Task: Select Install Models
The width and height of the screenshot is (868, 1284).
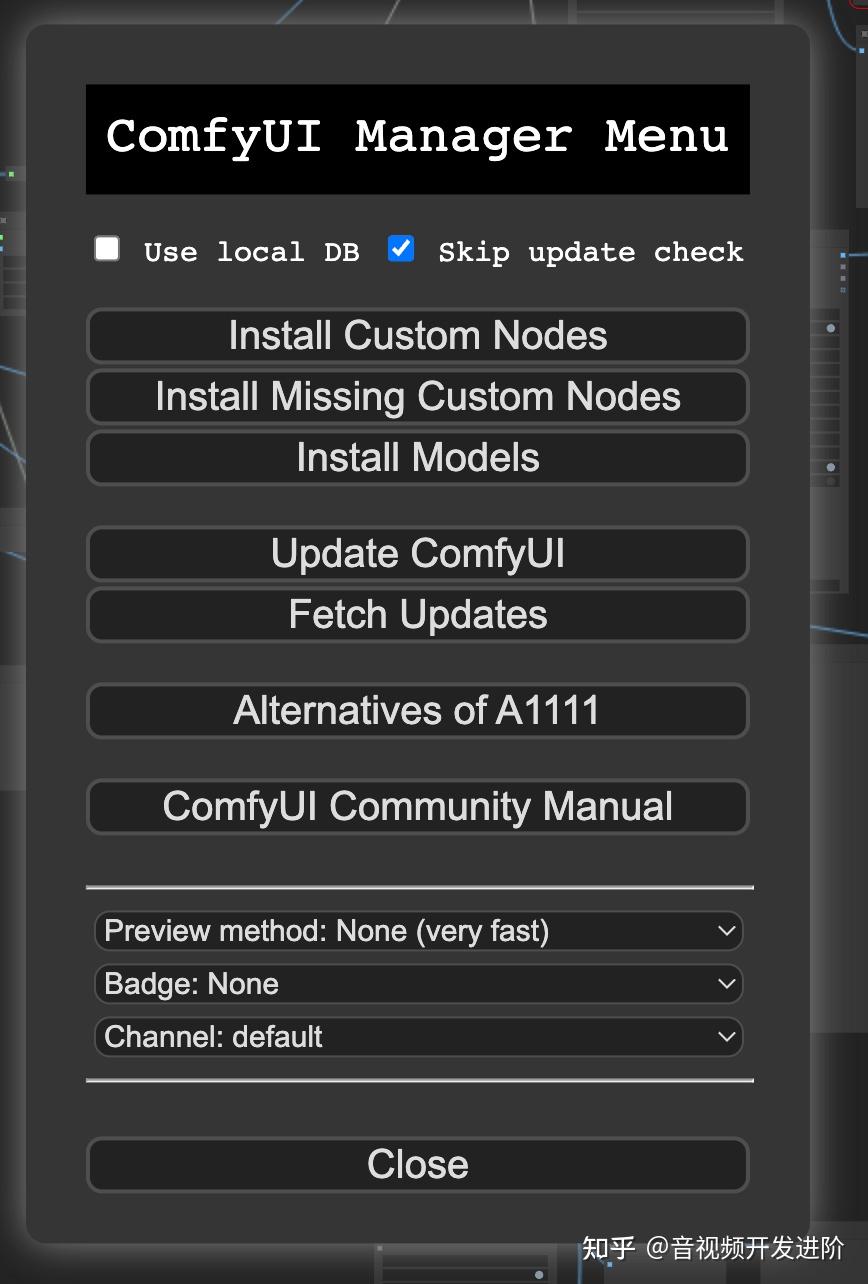Action: pyautogui.click(x=417, y=458)
